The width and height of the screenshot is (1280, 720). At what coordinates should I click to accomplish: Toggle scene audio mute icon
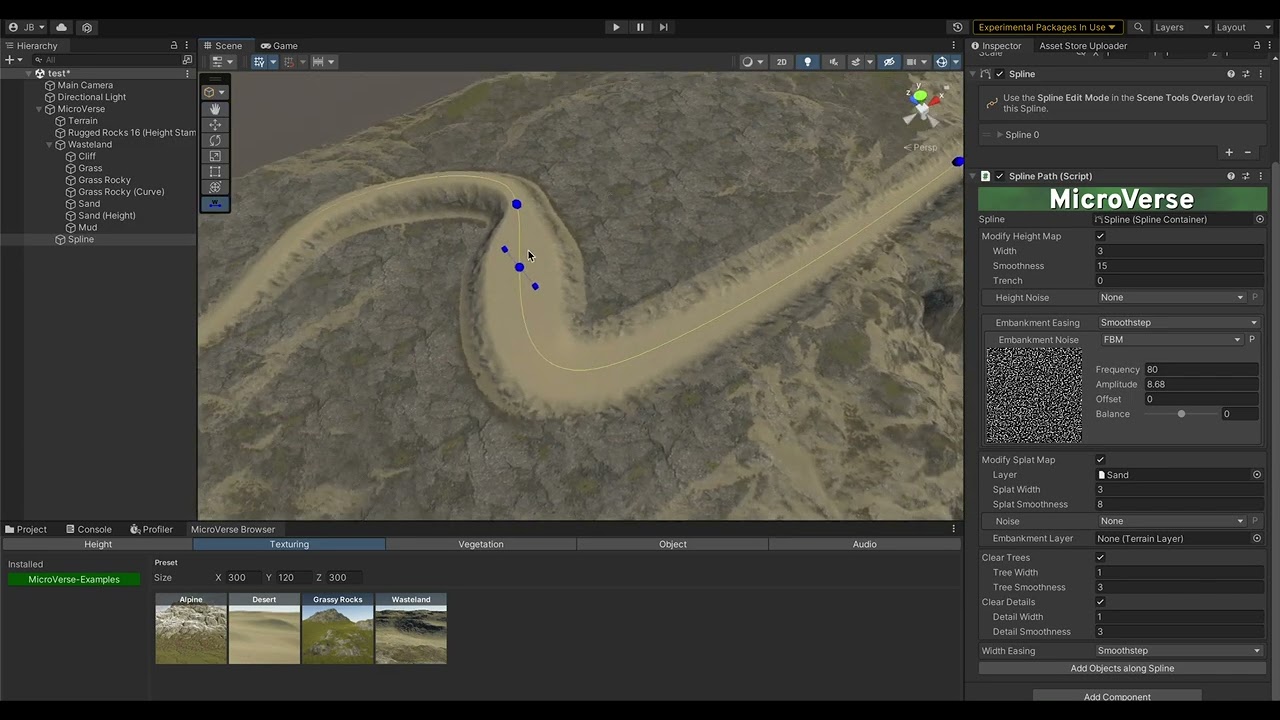pyautogui.click(x=833, y=62)
